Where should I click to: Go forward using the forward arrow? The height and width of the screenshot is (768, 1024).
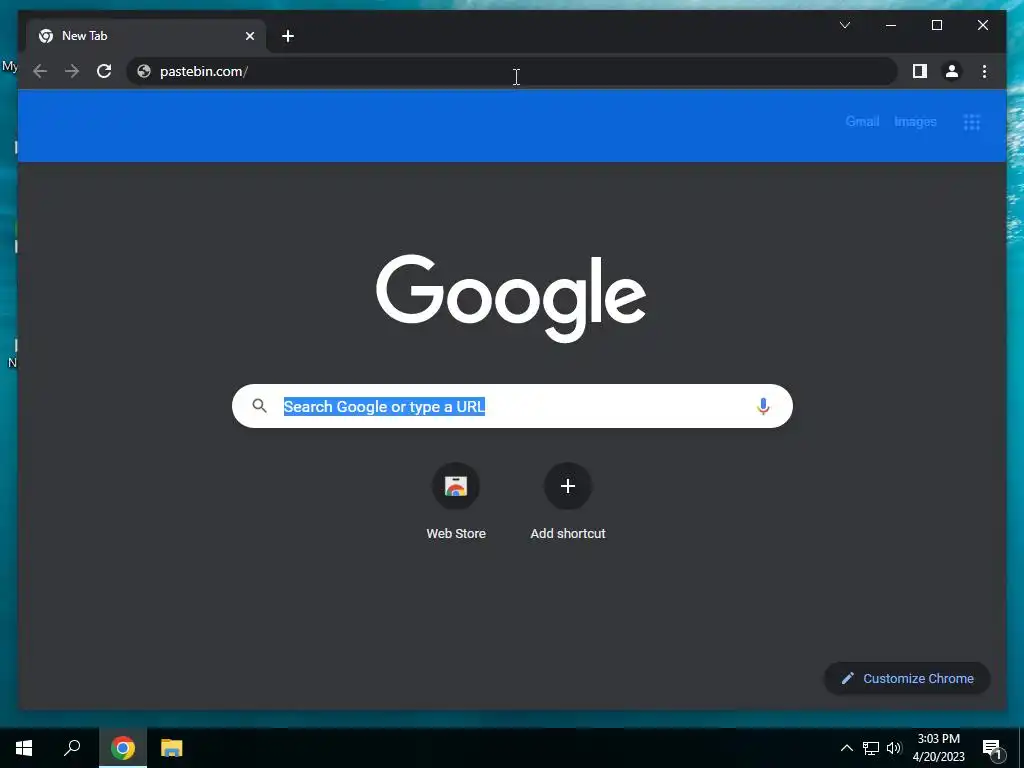[x=72, y=71]
